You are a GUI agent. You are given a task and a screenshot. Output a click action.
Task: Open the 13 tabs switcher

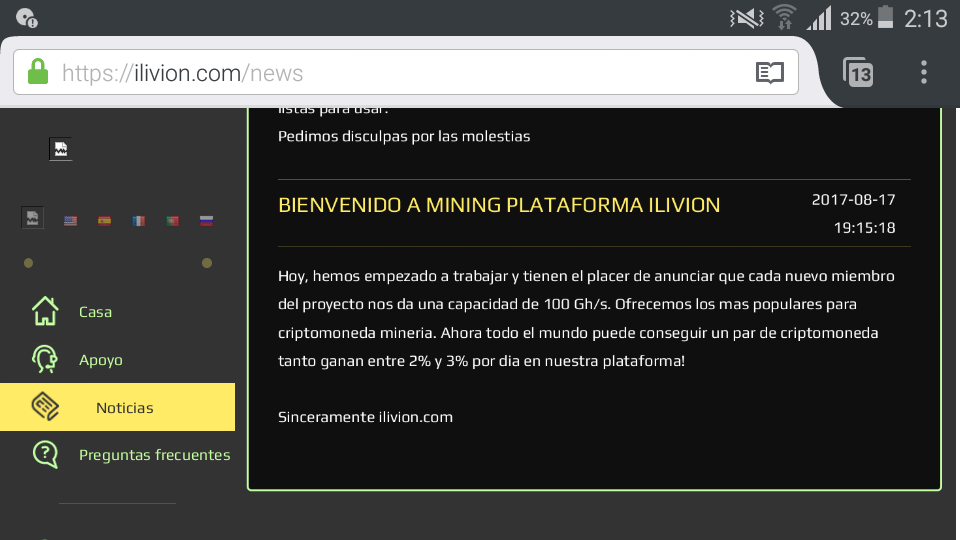click(x=858, y=72)
